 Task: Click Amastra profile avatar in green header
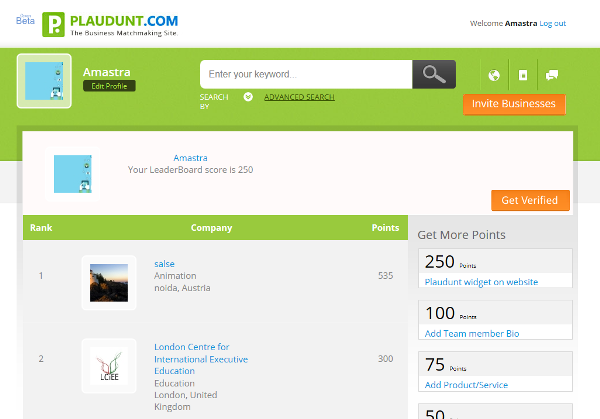coord(44,81)
